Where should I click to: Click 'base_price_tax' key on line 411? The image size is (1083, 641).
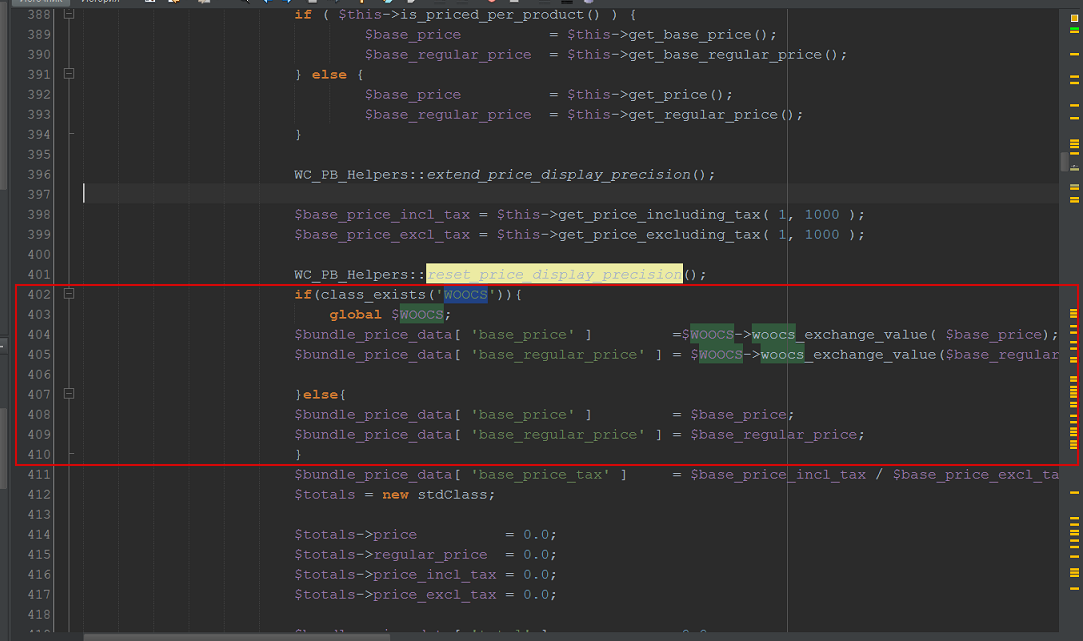coord(541,475)
